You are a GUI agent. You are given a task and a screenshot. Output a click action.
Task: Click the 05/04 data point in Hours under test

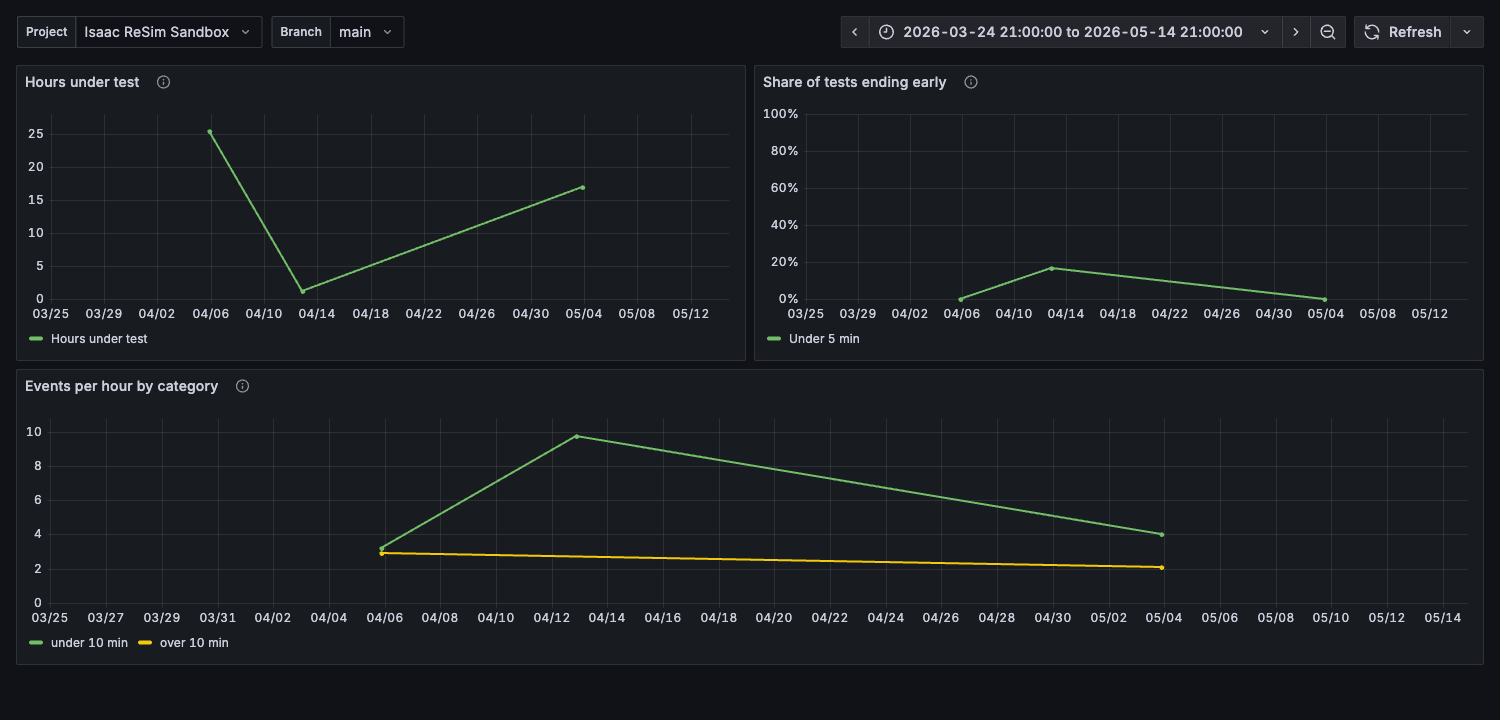(582, 187)
